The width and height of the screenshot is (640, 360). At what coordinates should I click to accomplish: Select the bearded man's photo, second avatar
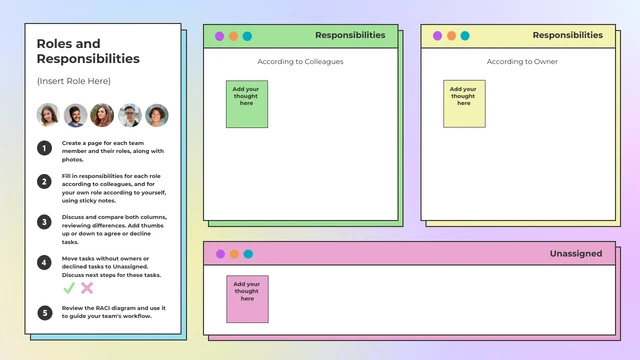(x=76, y=115)
